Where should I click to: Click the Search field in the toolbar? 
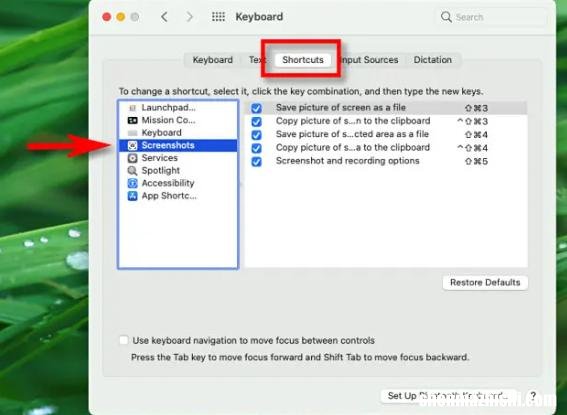point(492,17)
